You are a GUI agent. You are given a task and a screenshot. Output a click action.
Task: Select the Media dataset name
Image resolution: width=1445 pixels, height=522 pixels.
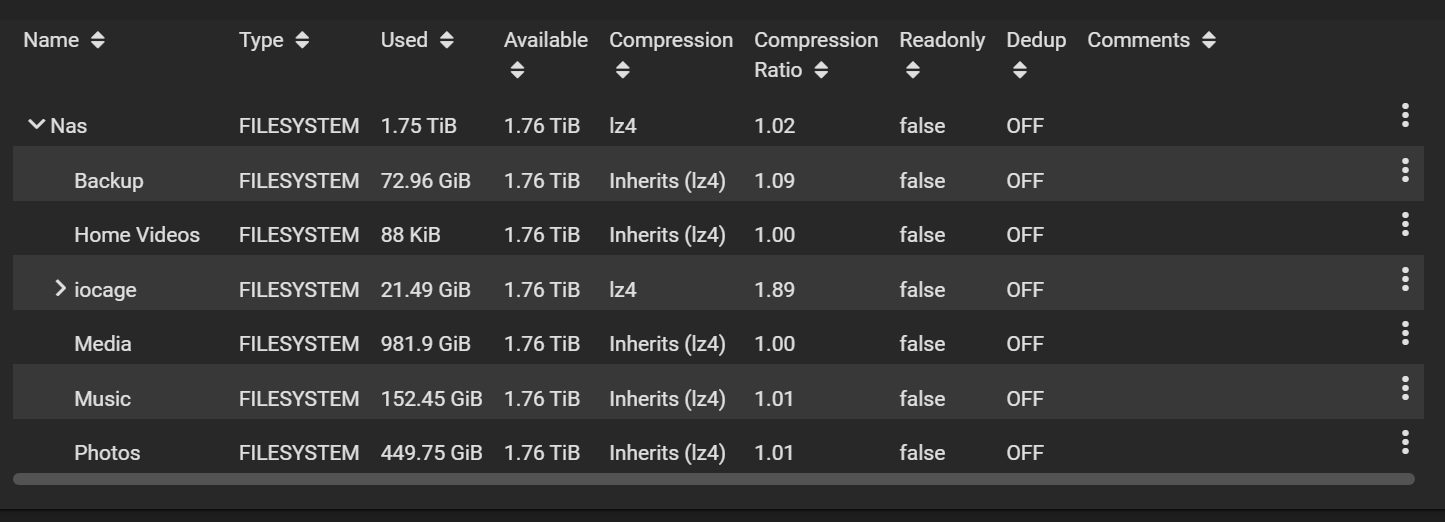pyautogui.click(x=102, y=344)
